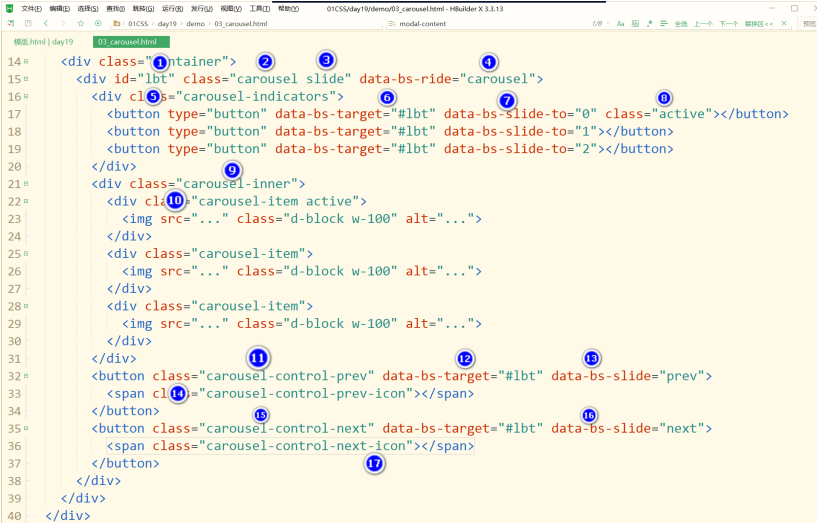Open the 文件(F) menu

pyautogui.click(x=32, y=9)
